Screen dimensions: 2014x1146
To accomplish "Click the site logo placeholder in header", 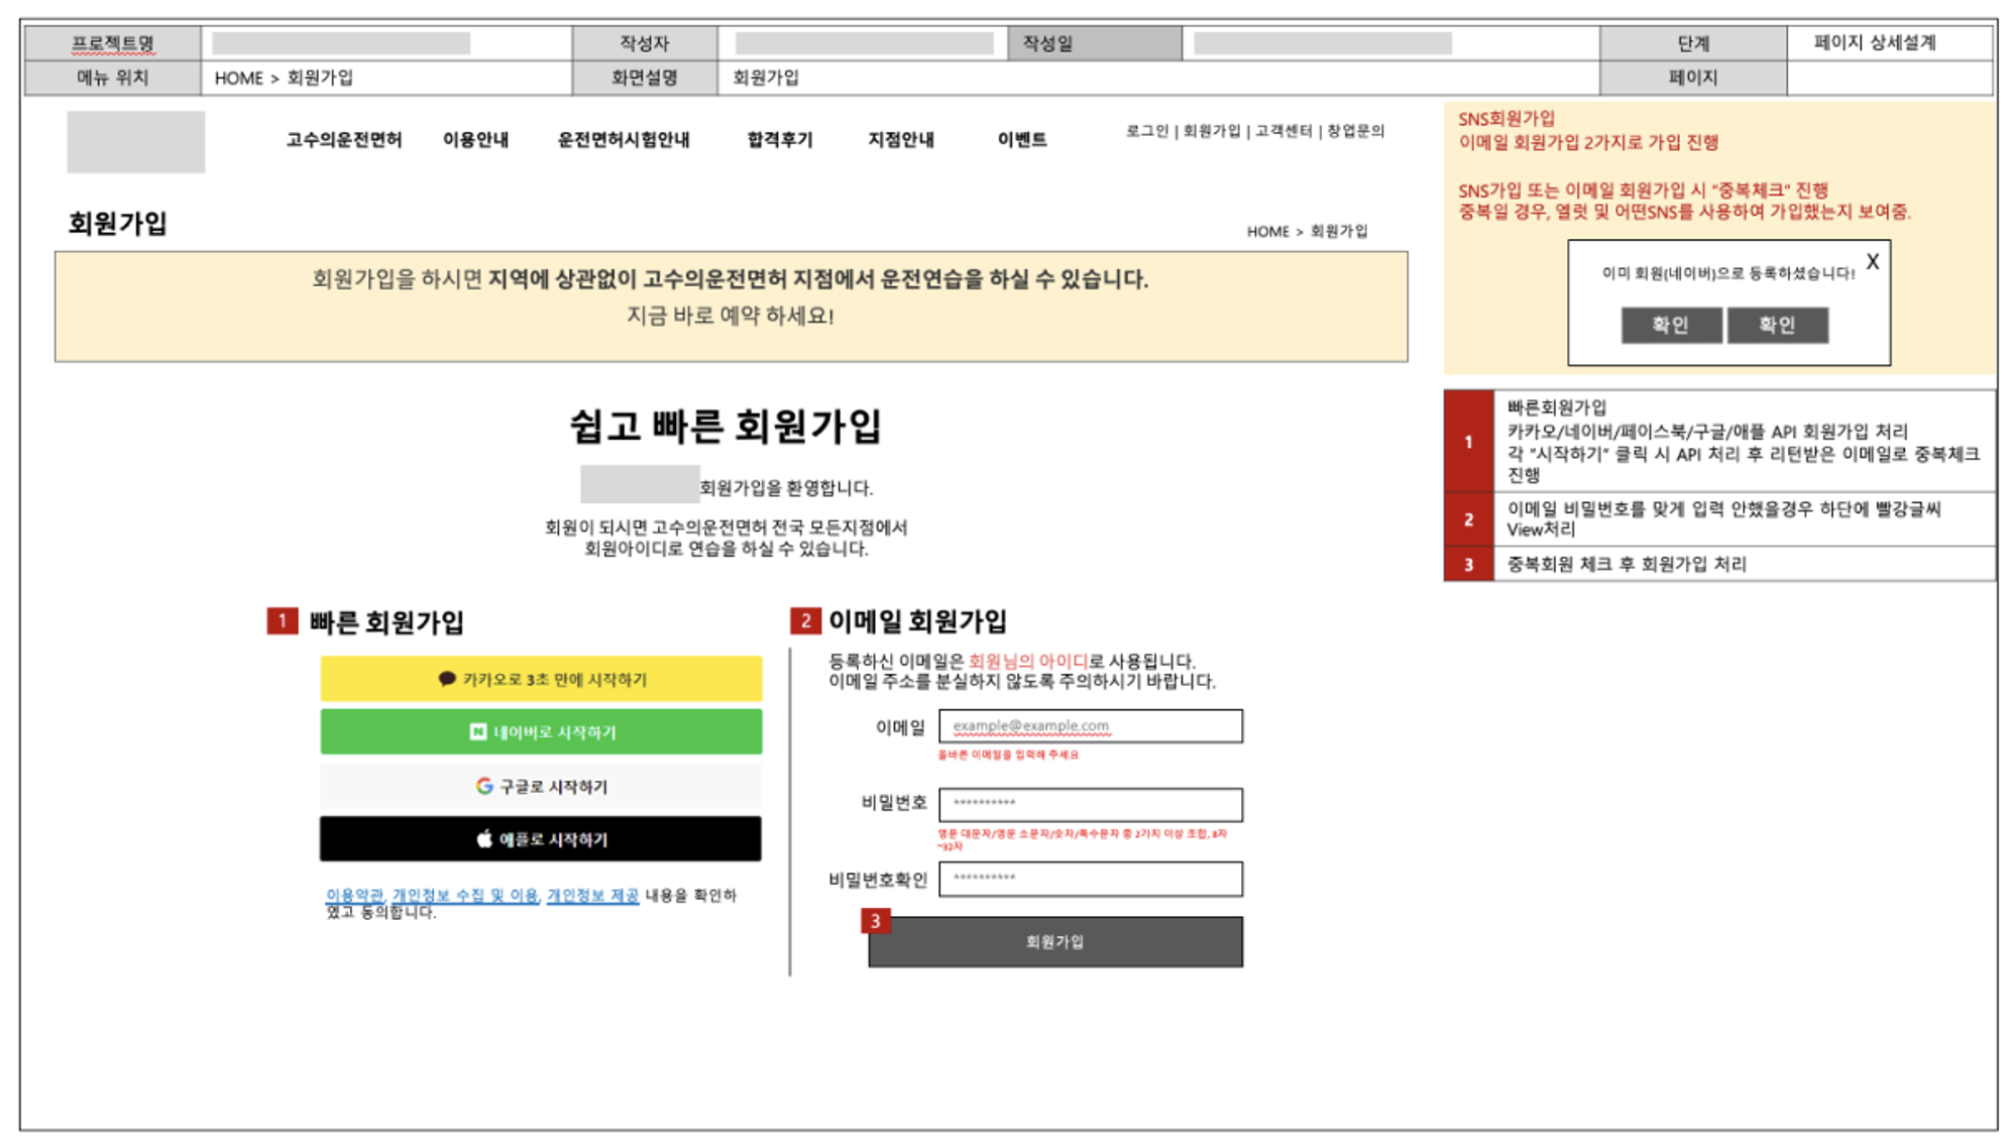I will point(136,142).
